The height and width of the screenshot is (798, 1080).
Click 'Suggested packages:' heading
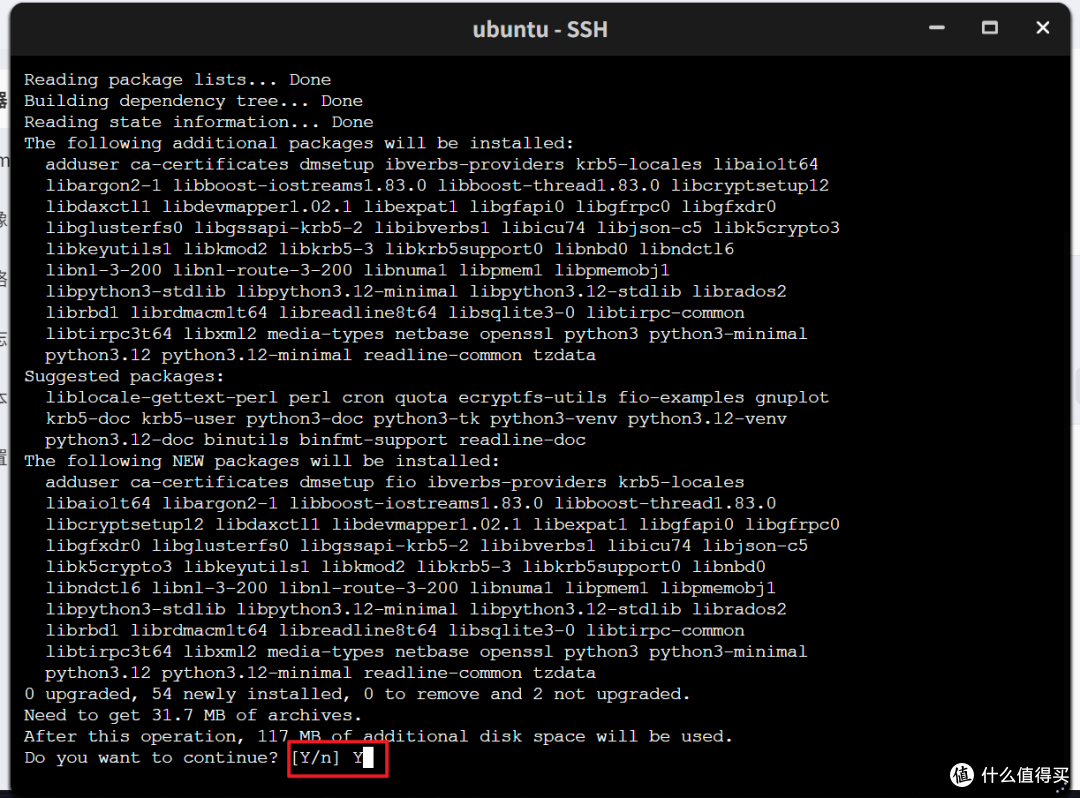[x=124, y=377]
